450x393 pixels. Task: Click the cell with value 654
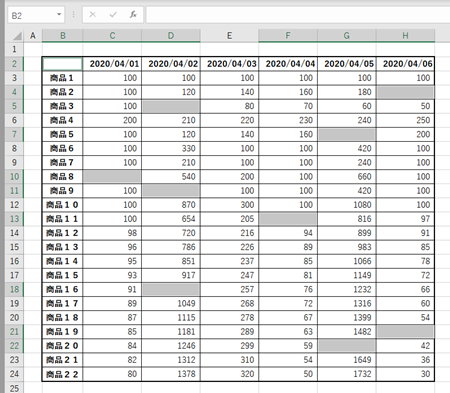click(171, 219)
